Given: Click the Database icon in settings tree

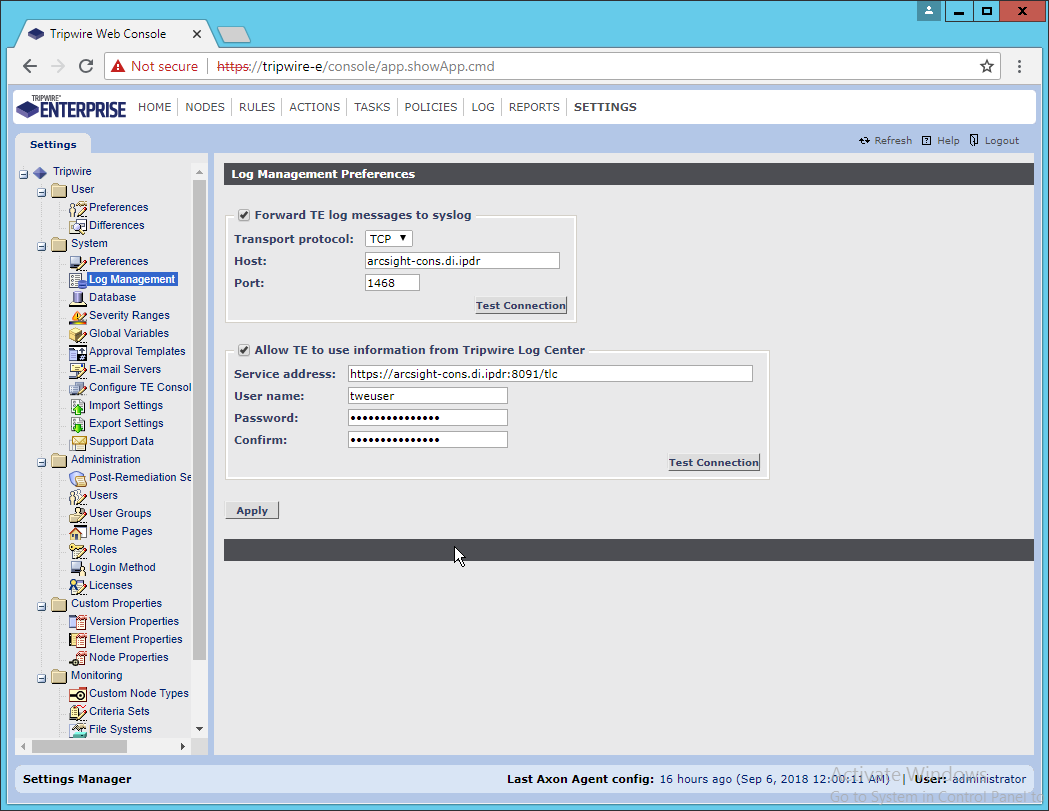Looking at the screenshot, I should 78,297.
